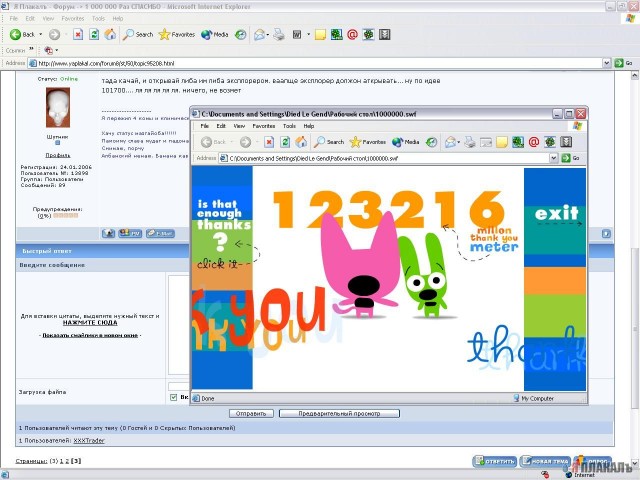This screenshot has height=480, width=640.
Task: Click the НАЖМИТЕ СЮДА quote link
Action: coord(90,322)
